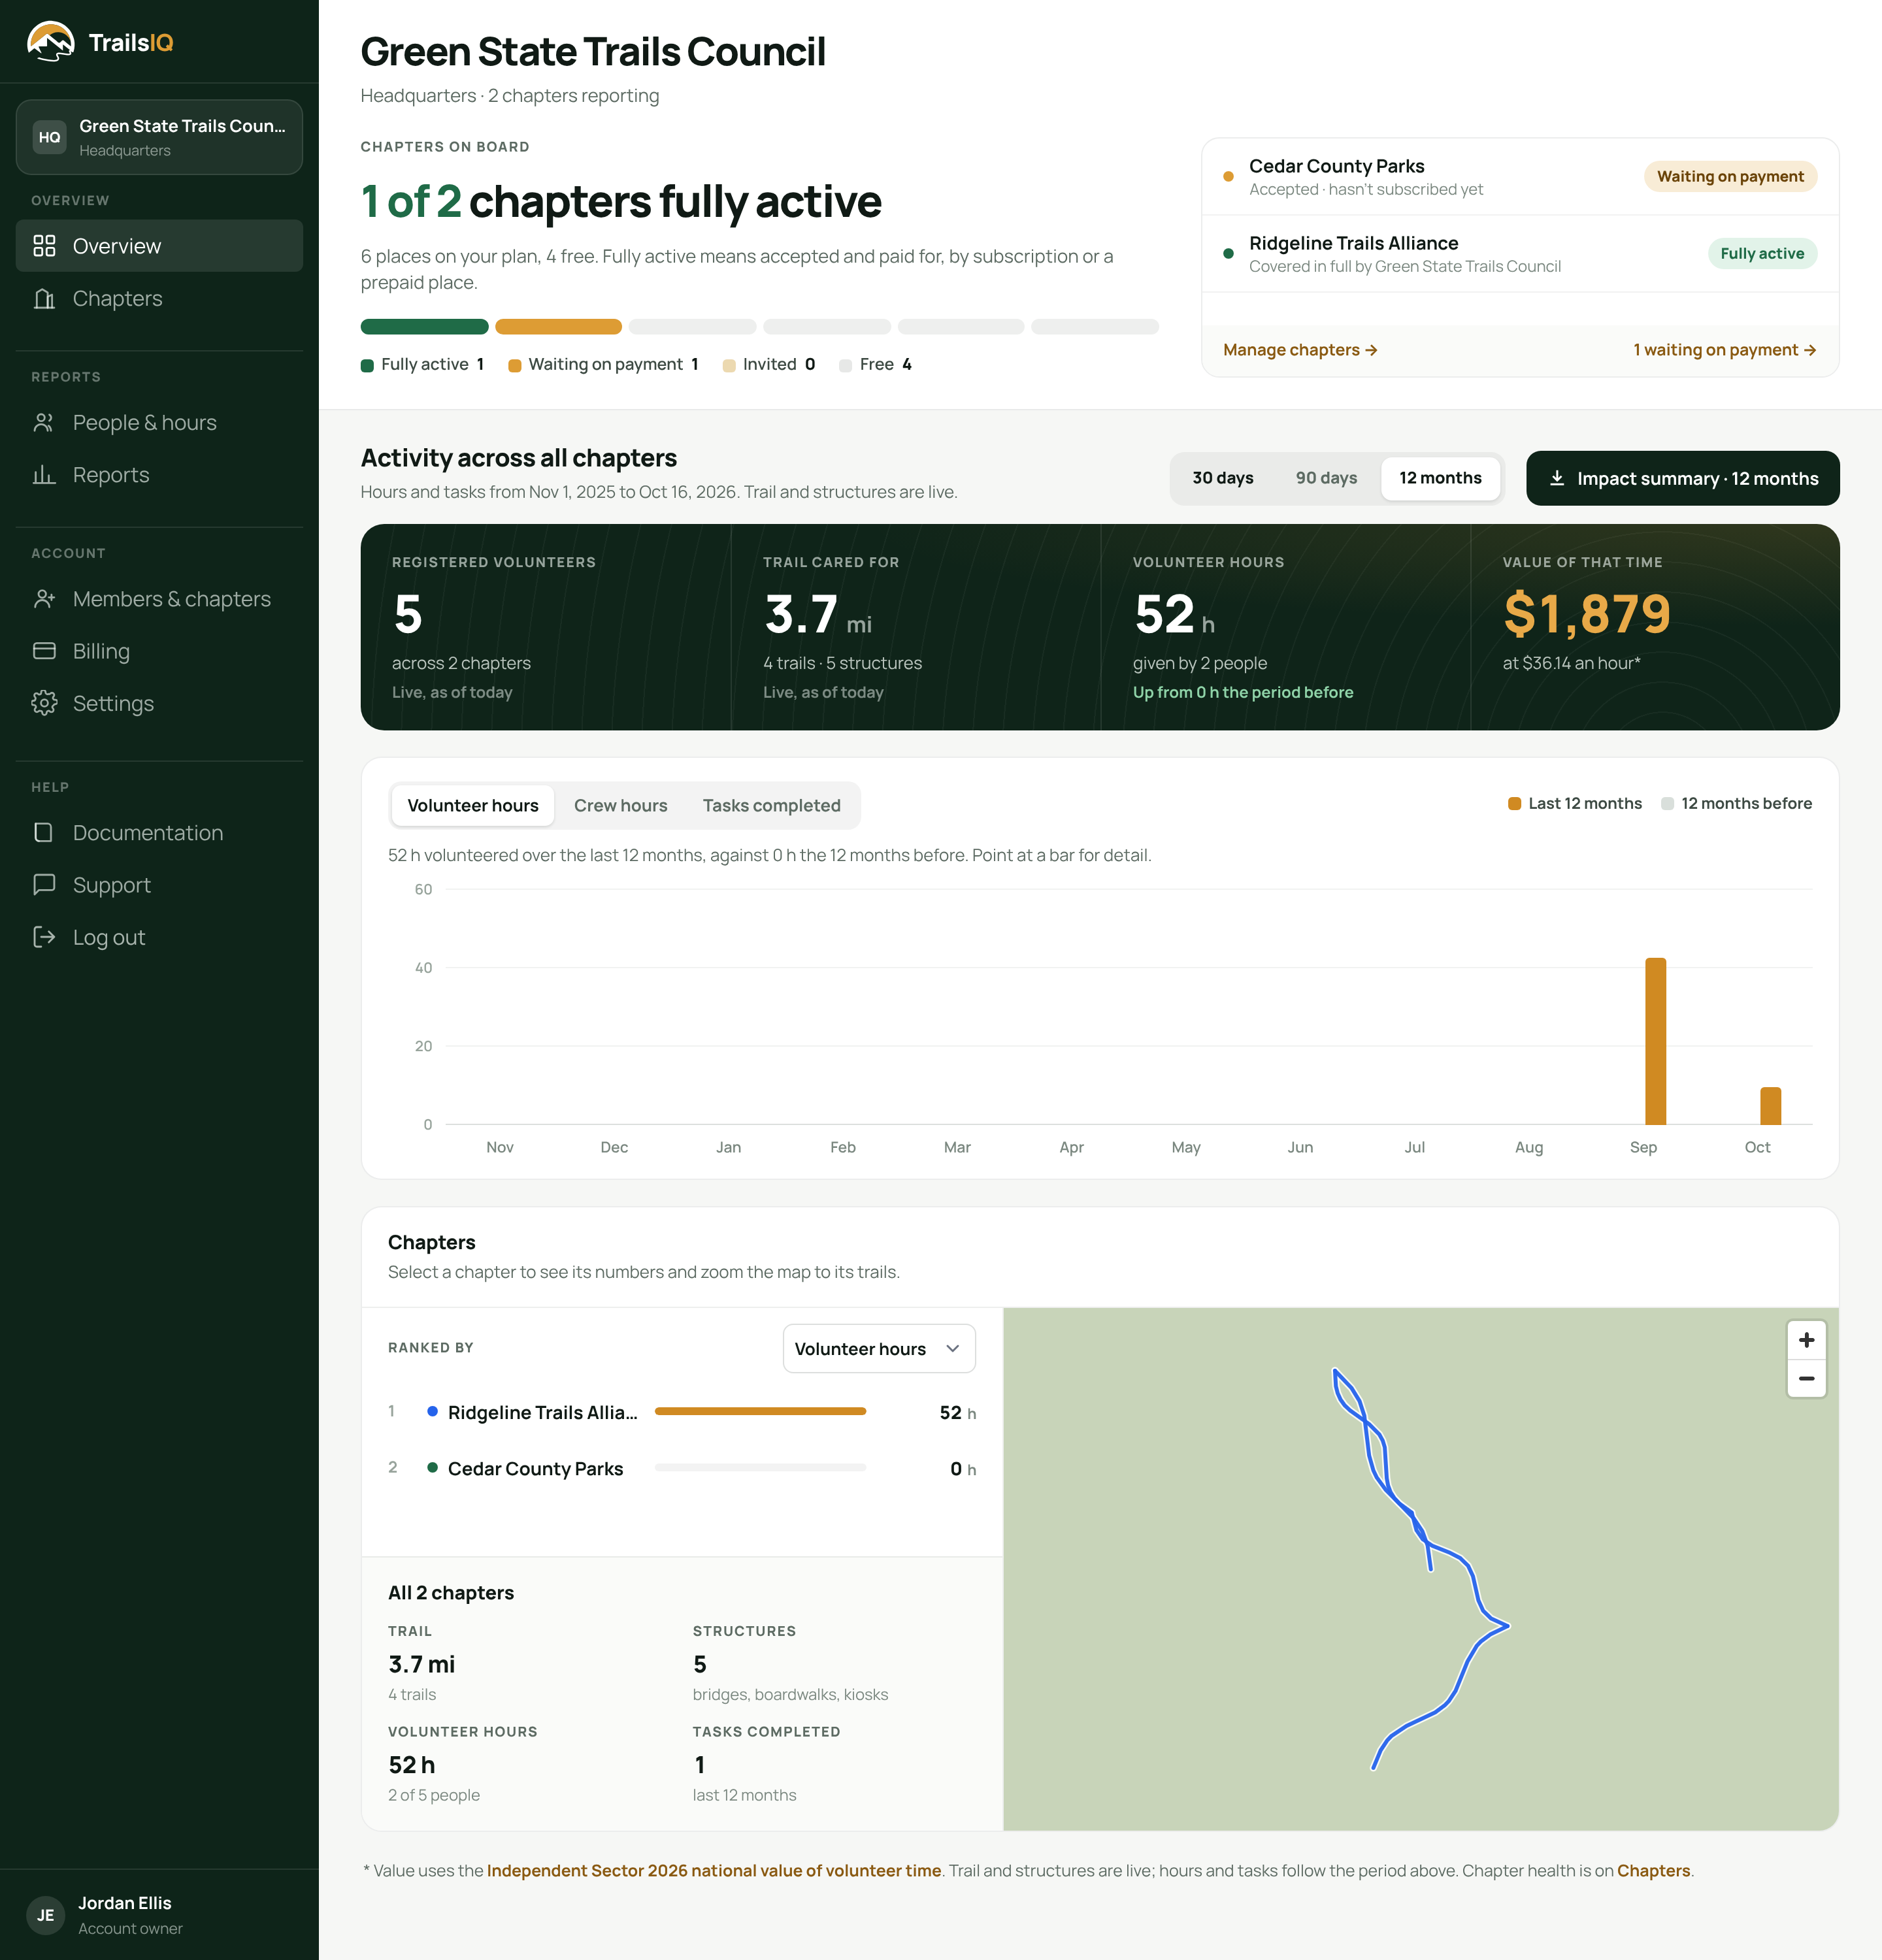The width and height of the screenshot is (1882, 1960).
Task: Click the orange Waiting on payment segment
Action: pyautogui.click(x=558, y=327)
